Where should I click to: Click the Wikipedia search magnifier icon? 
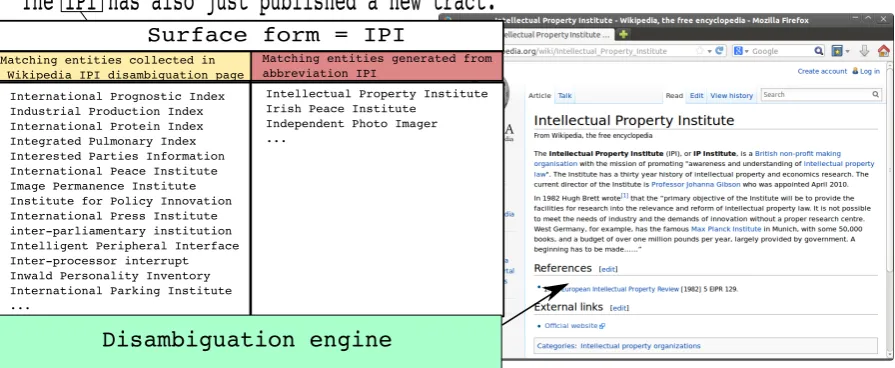[x=875, y=95]
